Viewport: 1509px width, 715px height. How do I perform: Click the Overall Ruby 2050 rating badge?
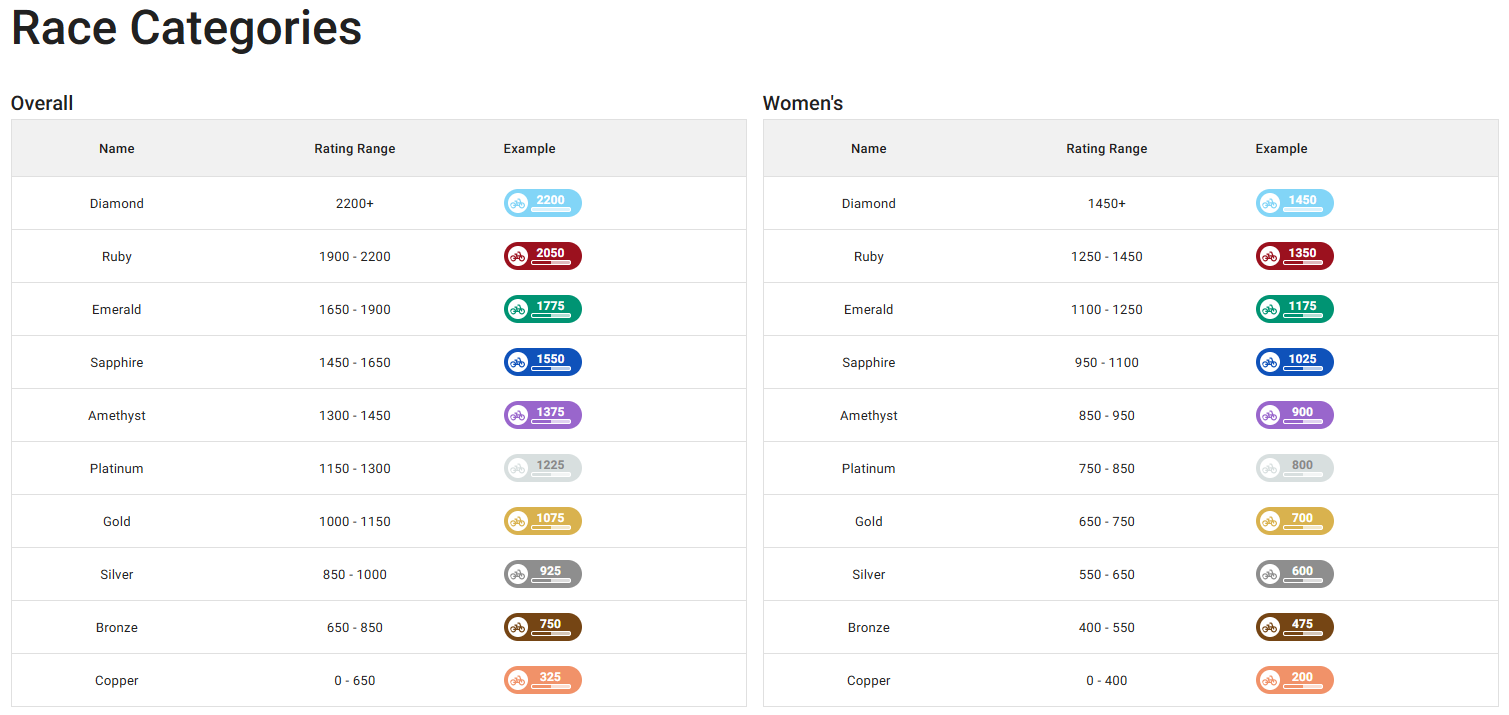click(542, 256)
